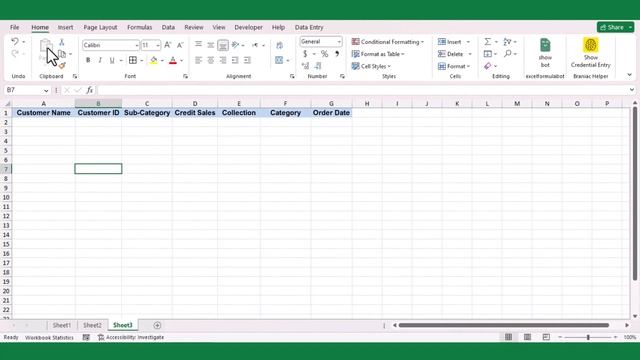Viewport: 640px width, 360px height.
Task: Click Workbook Statistics in status bar
Action: (49, 338)
